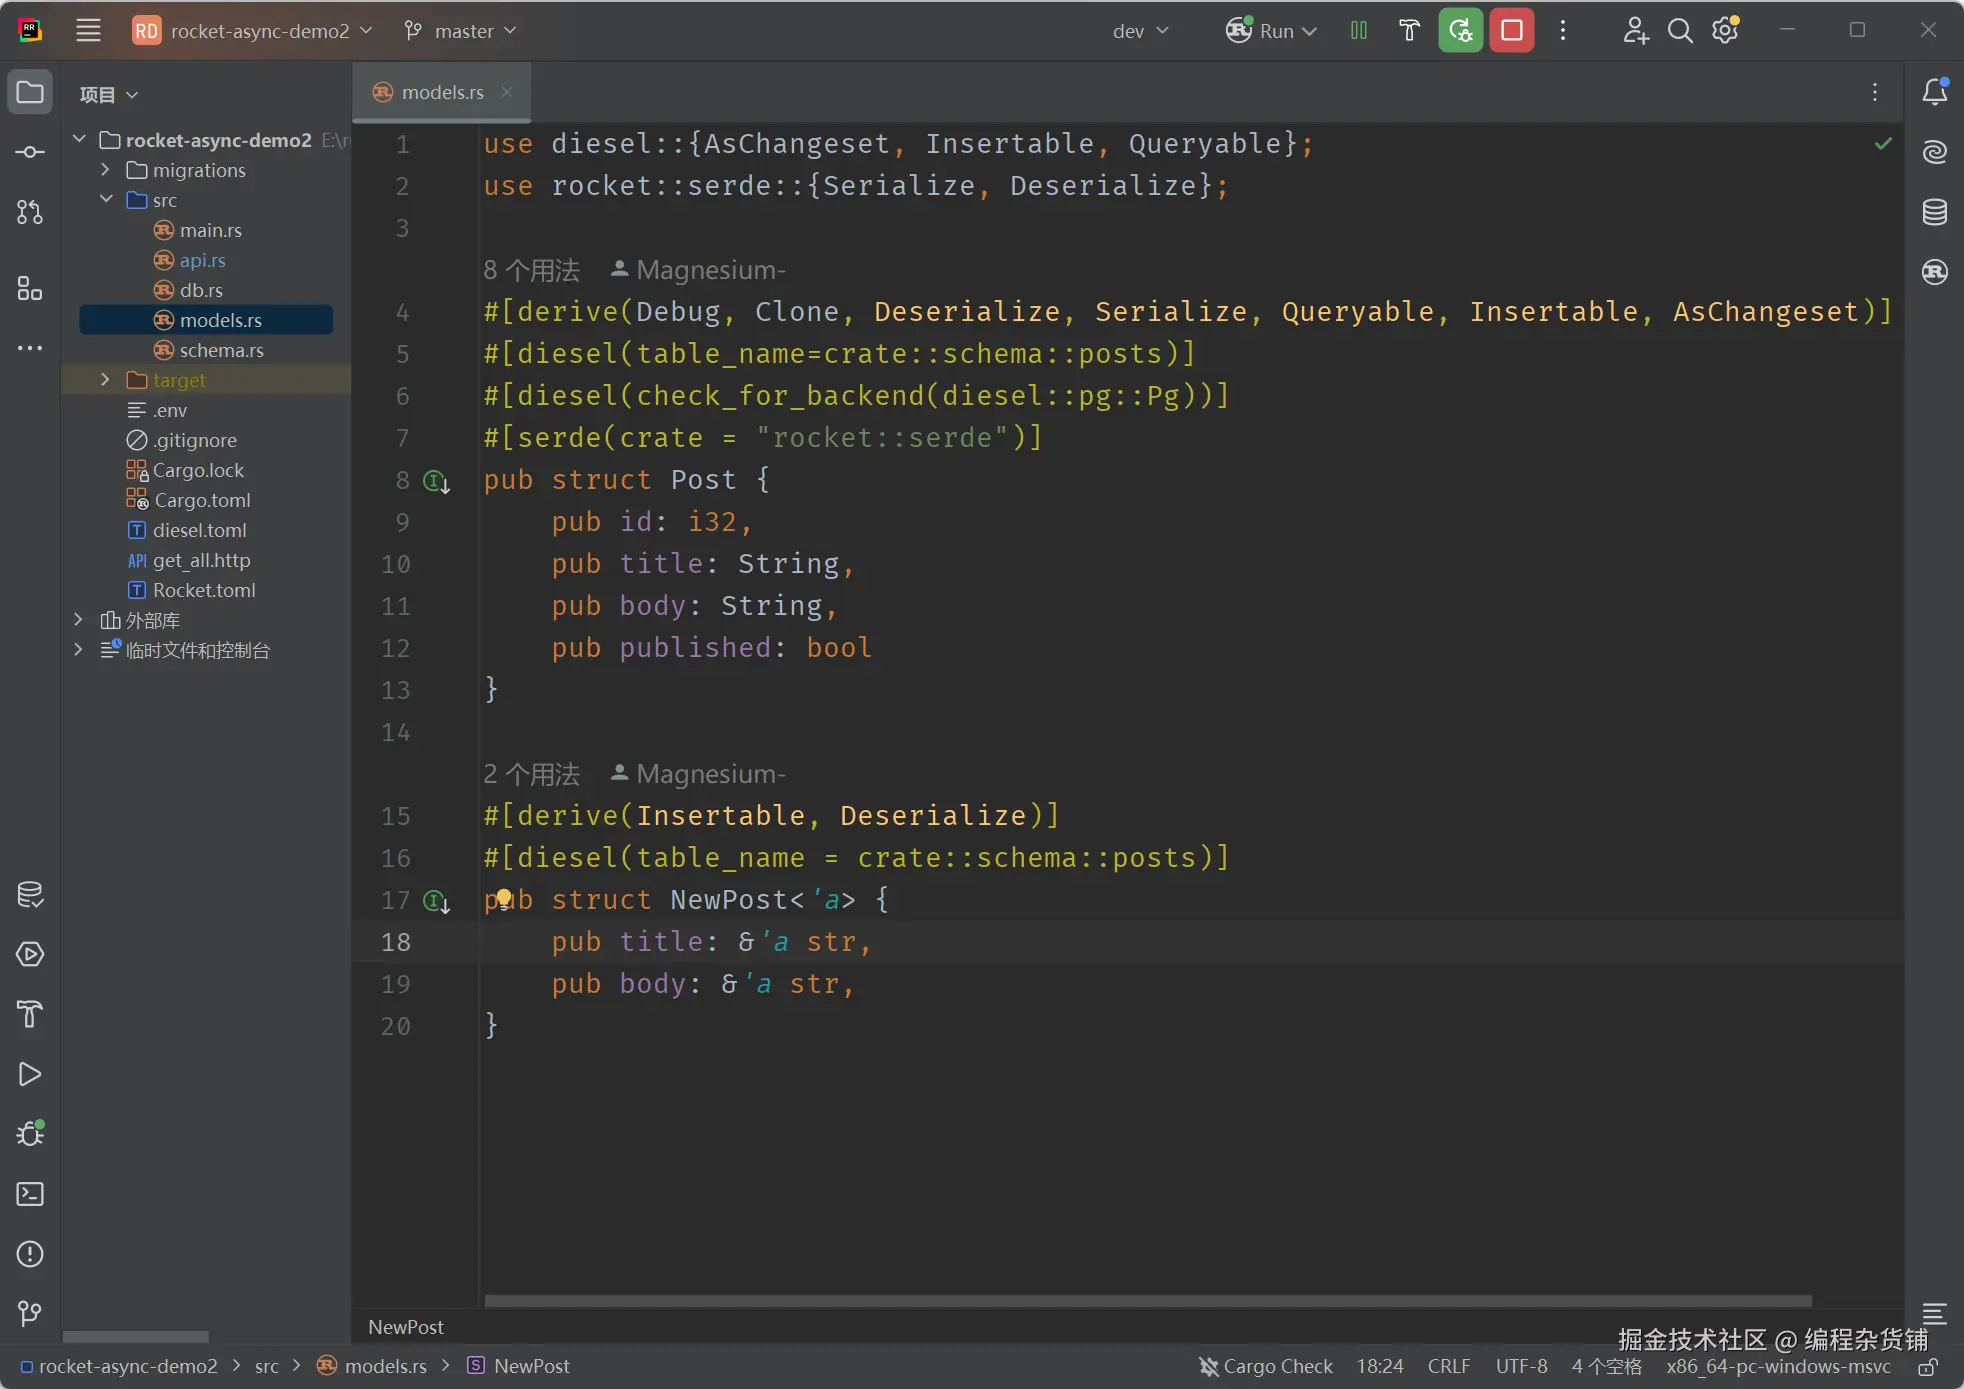
Task: Open the main hamburger menu
Action: click(x=88, y=31)
